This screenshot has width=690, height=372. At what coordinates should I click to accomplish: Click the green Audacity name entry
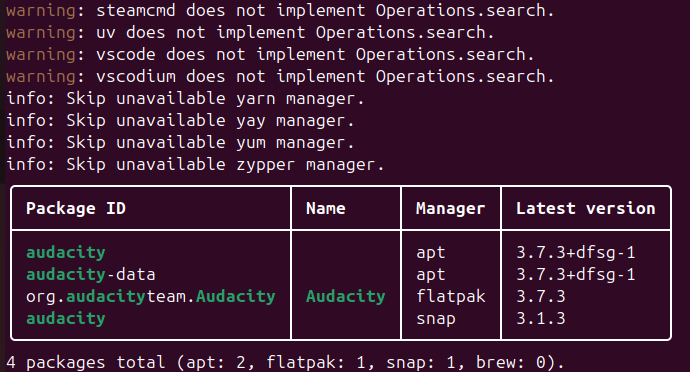coord(345,297)
